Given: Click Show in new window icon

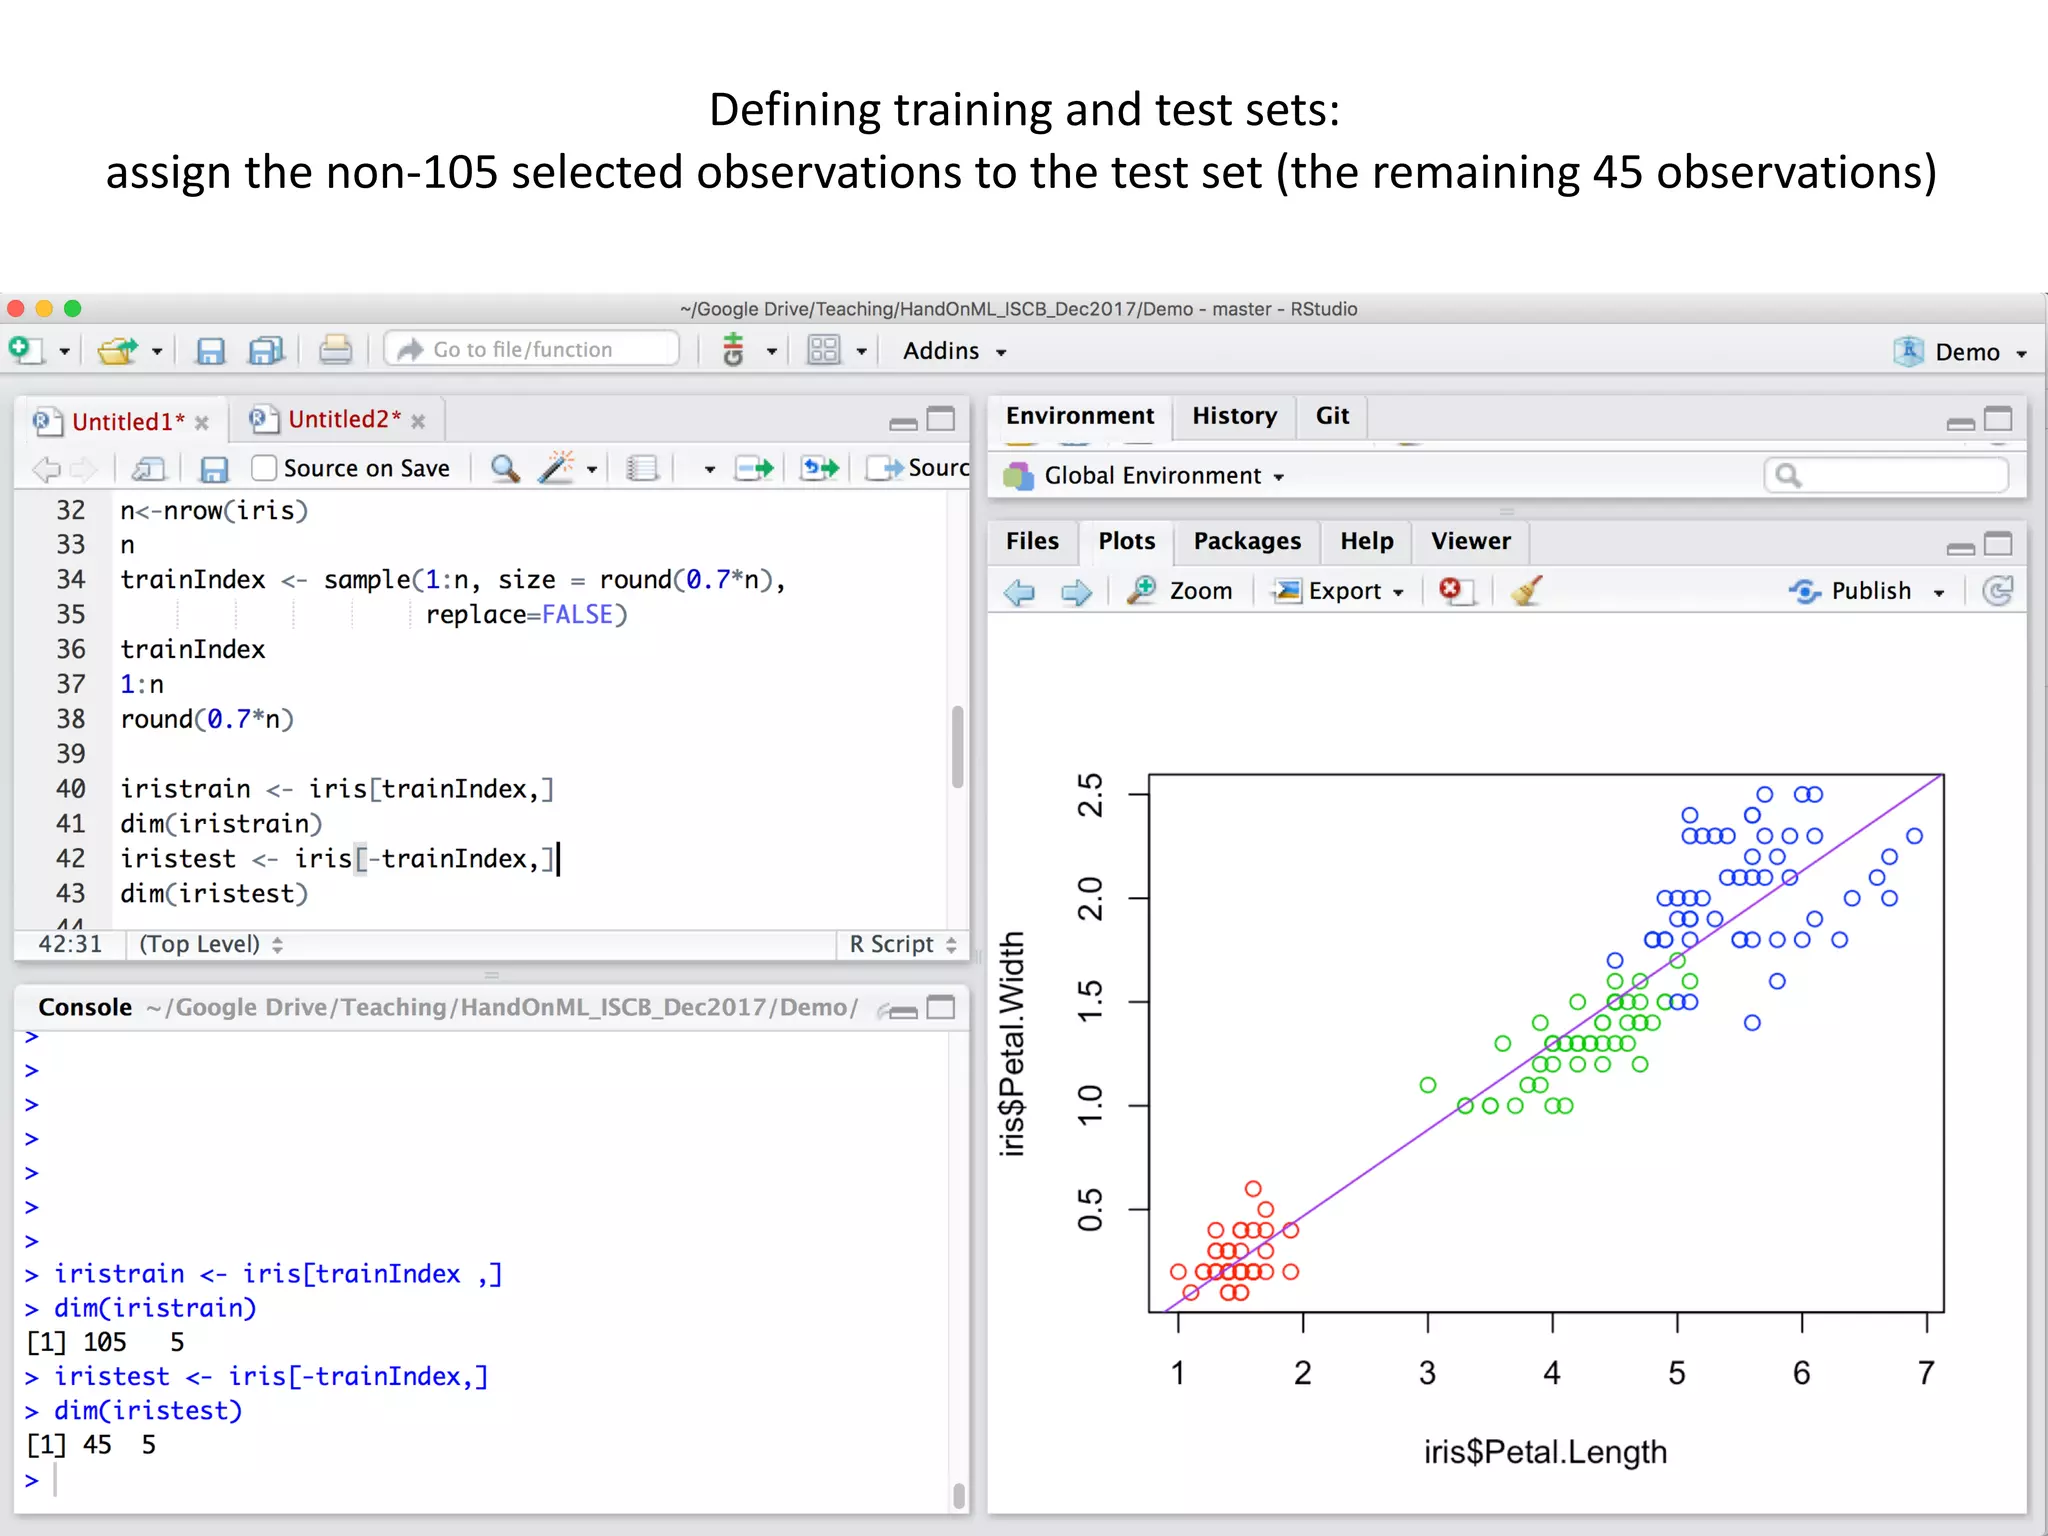Looking at the screenshot, I should pyautogui.click(x=149, y=468).
